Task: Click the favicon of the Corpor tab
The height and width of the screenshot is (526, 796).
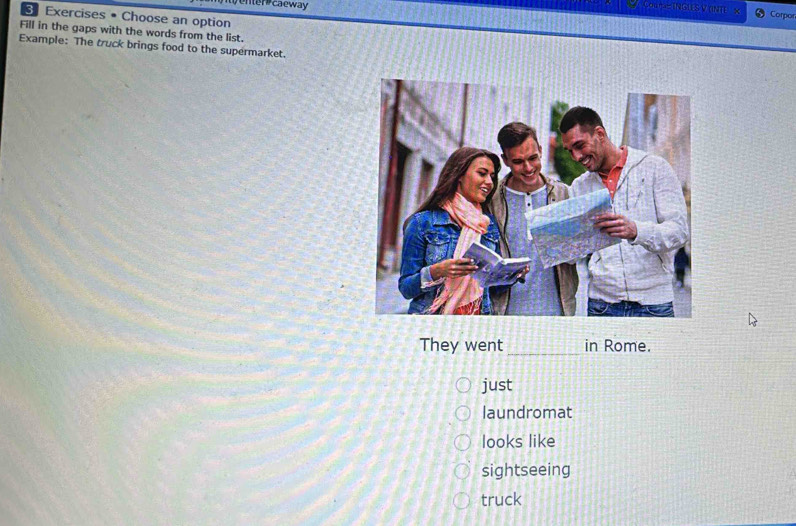Action: 759,13
